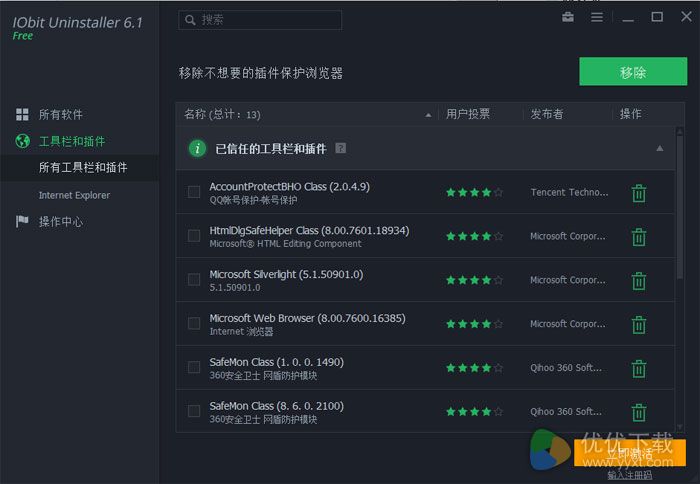Viewport: 700px width, 484px height.
Task: Click the star rating of SafeMon Class 8.6.0.2100
Action: pos(475,412)
